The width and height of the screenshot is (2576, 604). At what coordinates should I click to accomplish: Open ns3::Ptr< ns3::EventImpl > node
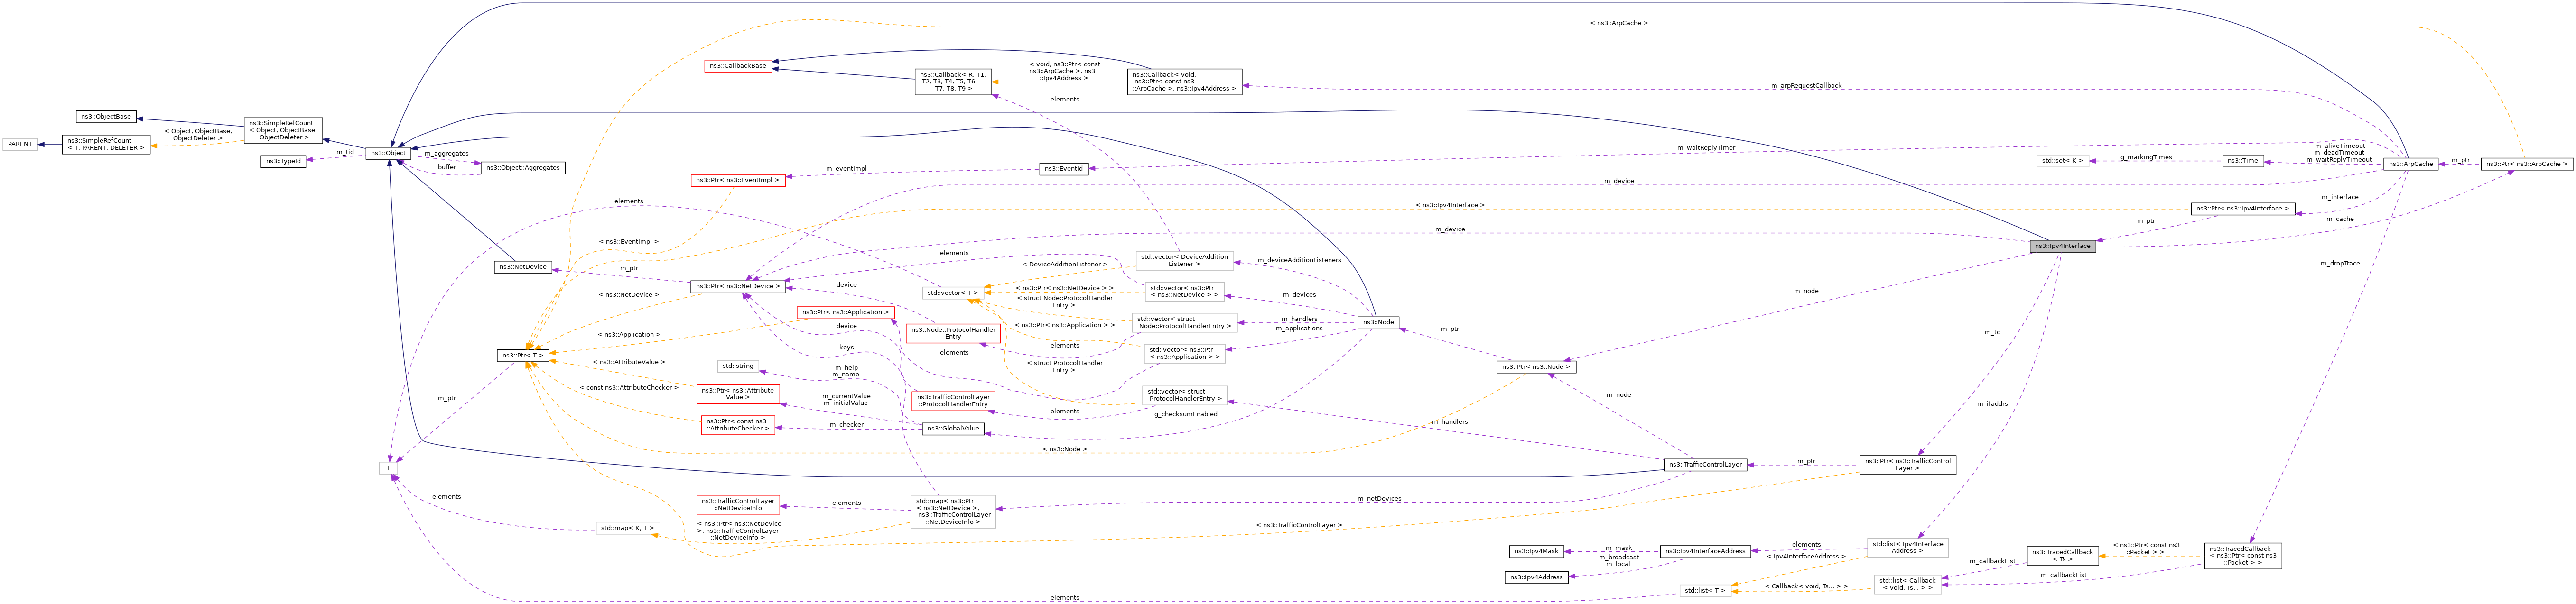click(x=738, y=181)
